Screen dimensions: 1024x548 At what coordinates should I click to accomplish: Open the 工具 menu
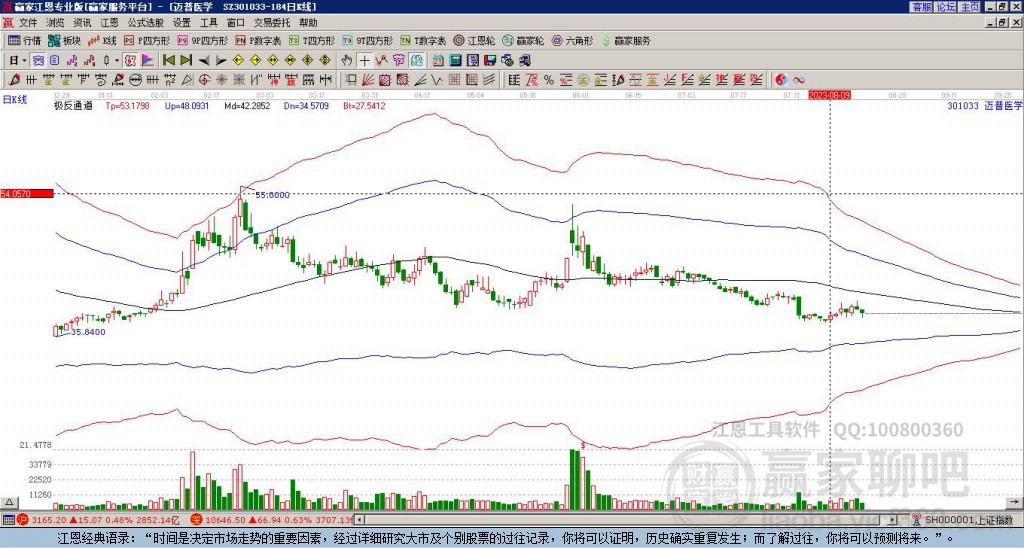(x=208, y=23)
